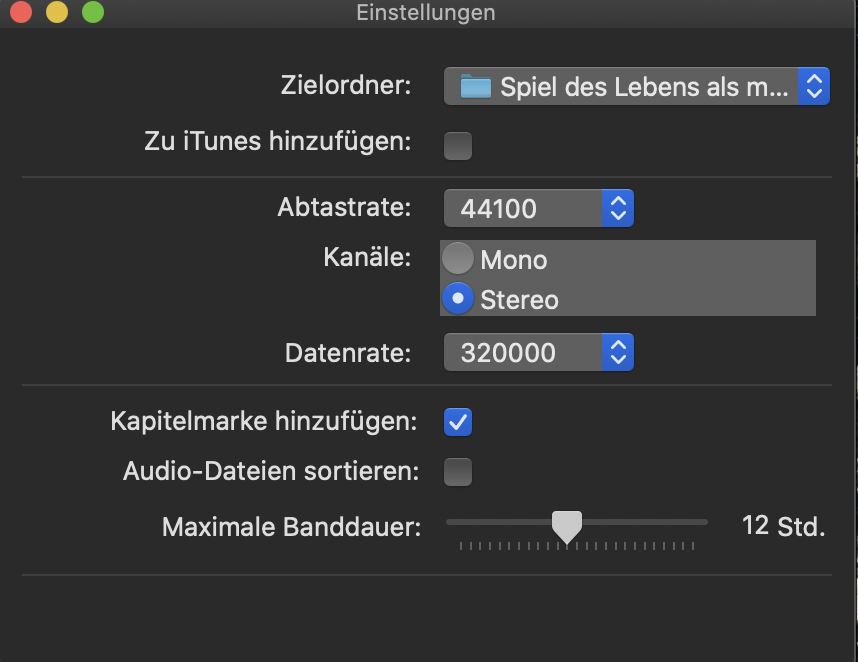
Task: Select the Stereo channel radio button
Action: [458, 298]
